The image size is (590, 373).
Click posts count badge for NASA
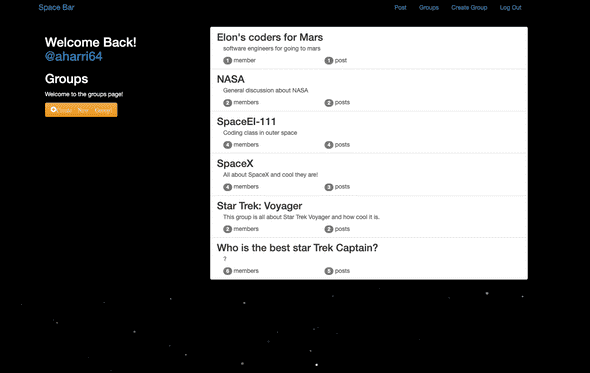329,103
